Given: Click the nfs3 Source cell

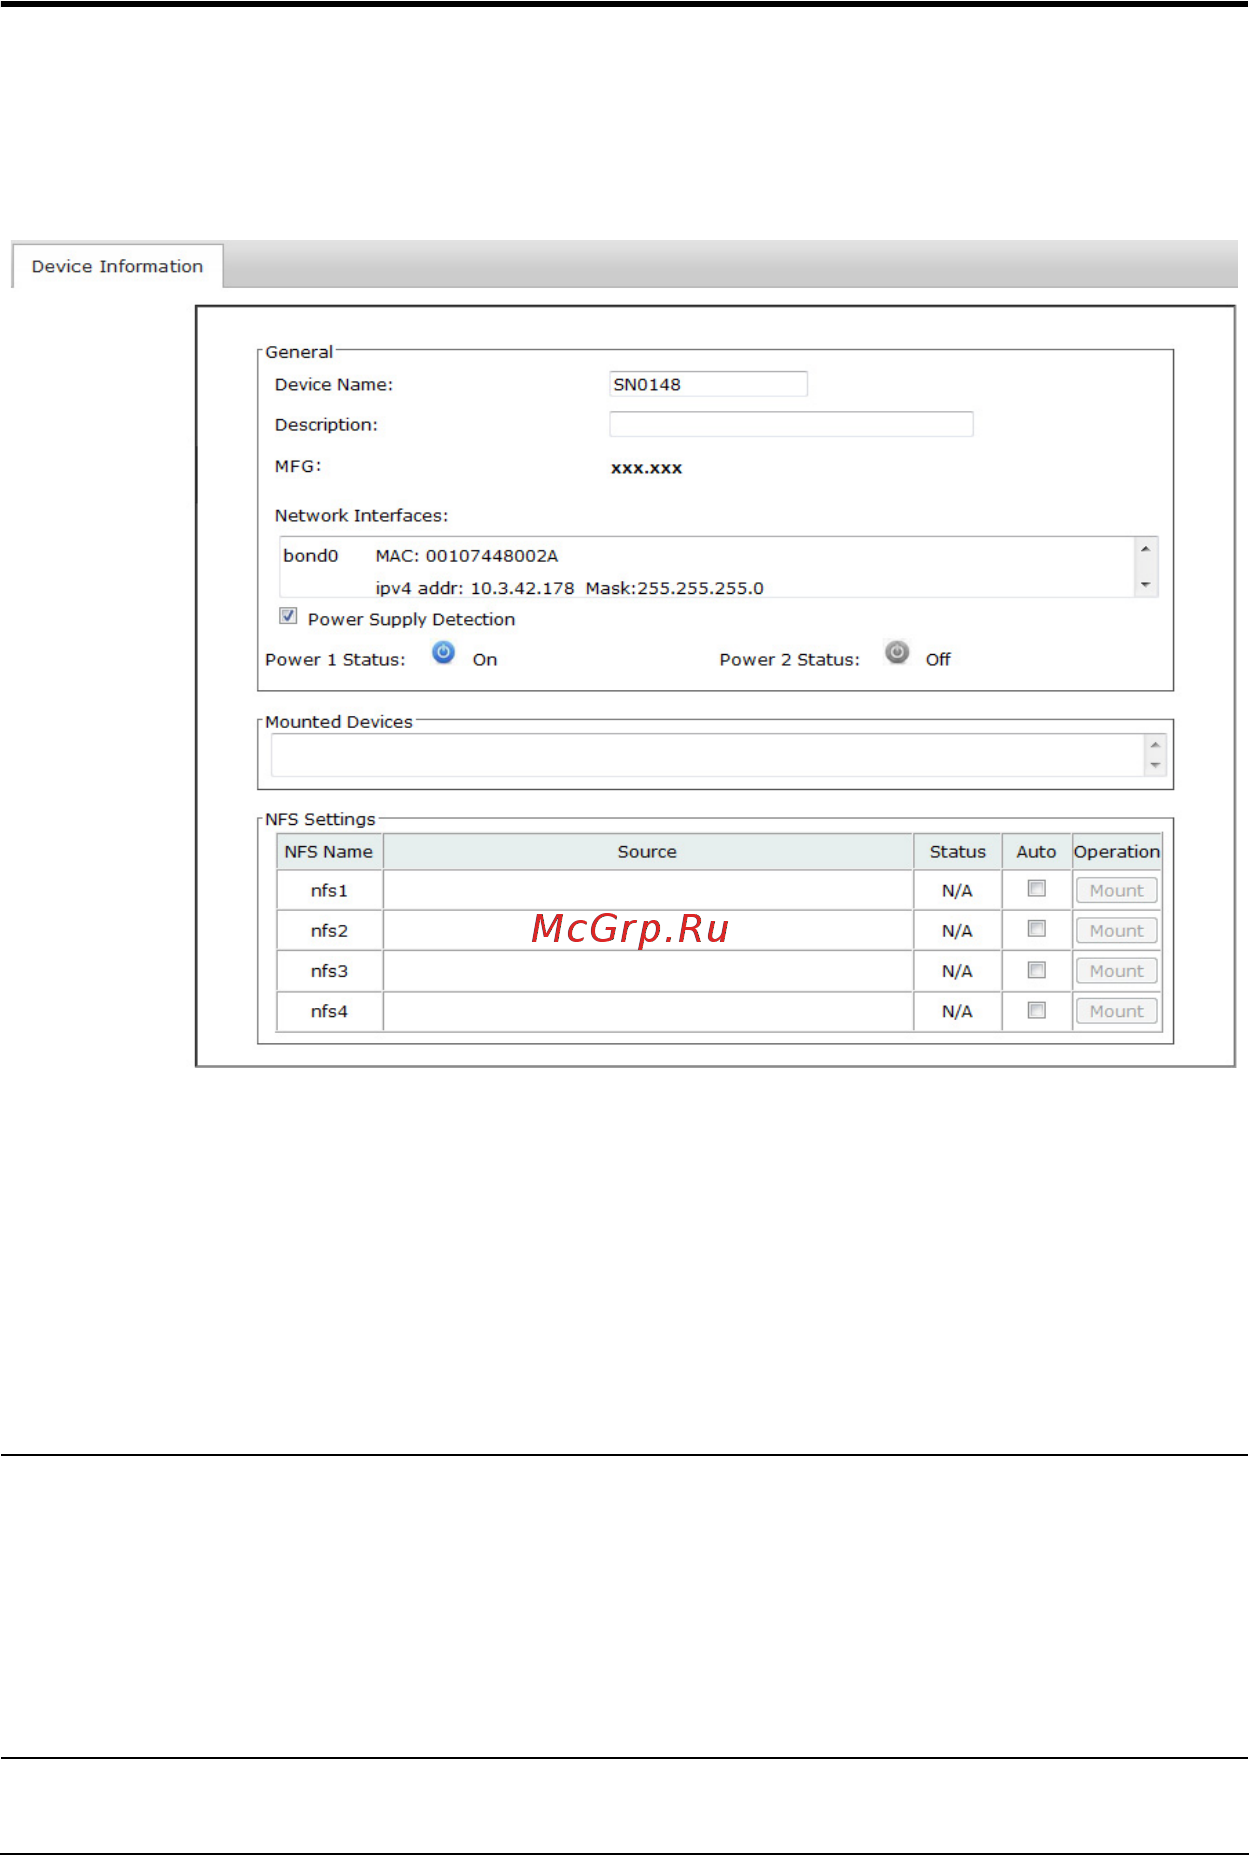Looking at the screenshot, I should coord(648,971).
